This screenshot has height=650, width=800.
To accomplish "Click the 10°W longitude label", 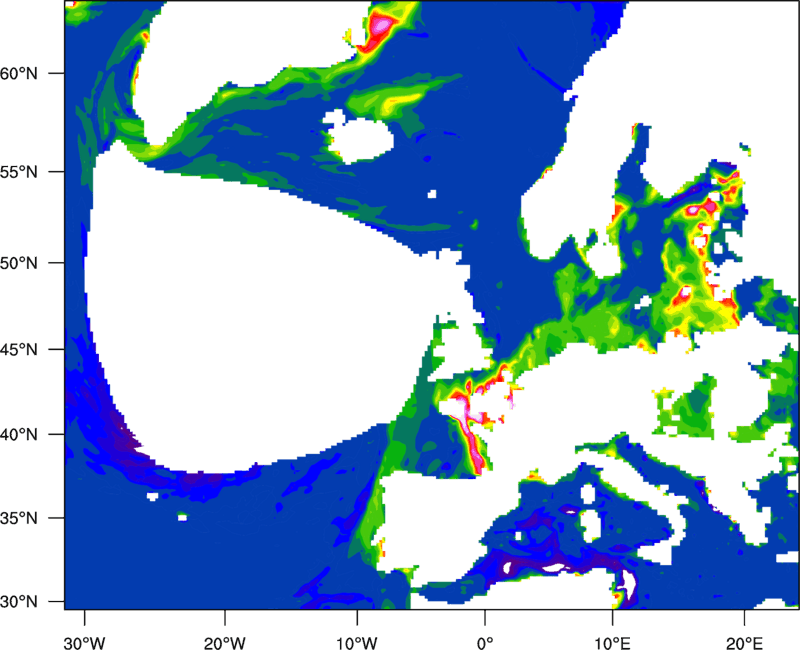I will click(357, 643).
